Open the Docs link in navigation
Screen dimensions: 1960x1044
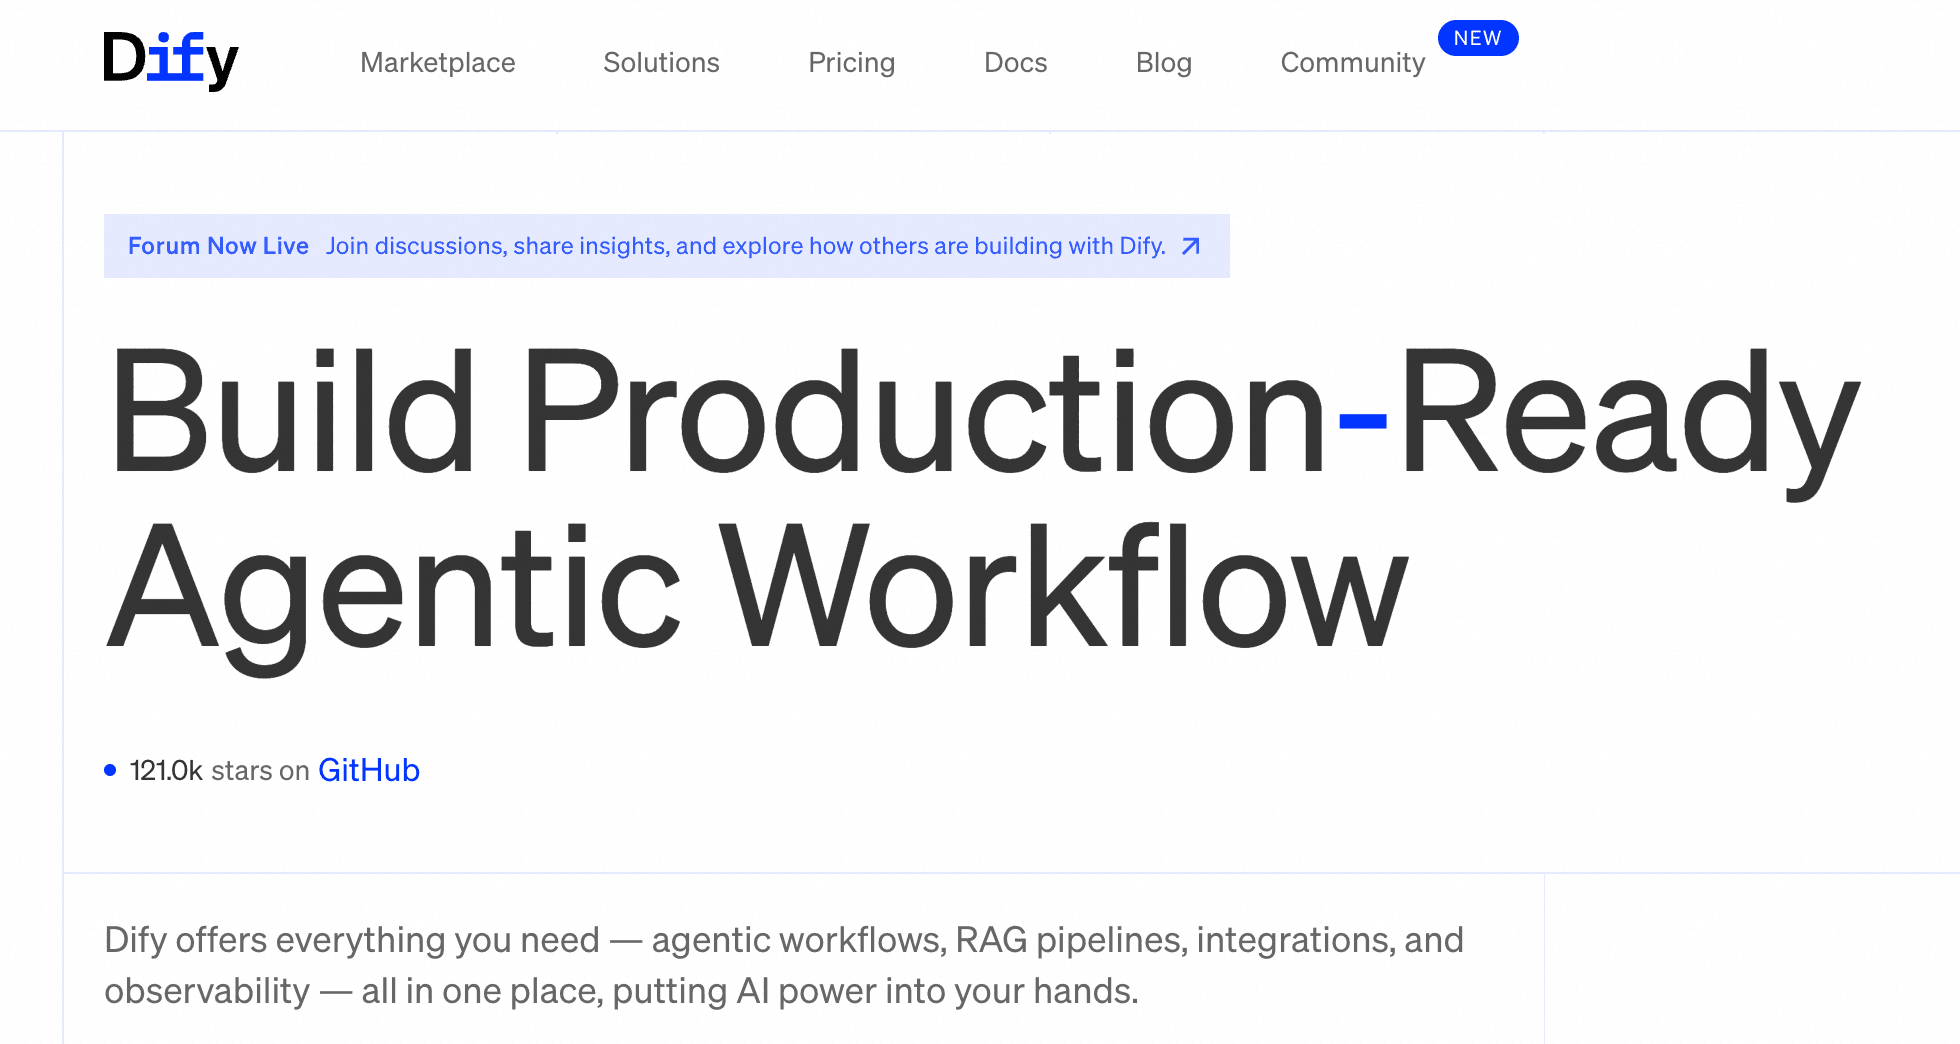tap(1015, 63)
